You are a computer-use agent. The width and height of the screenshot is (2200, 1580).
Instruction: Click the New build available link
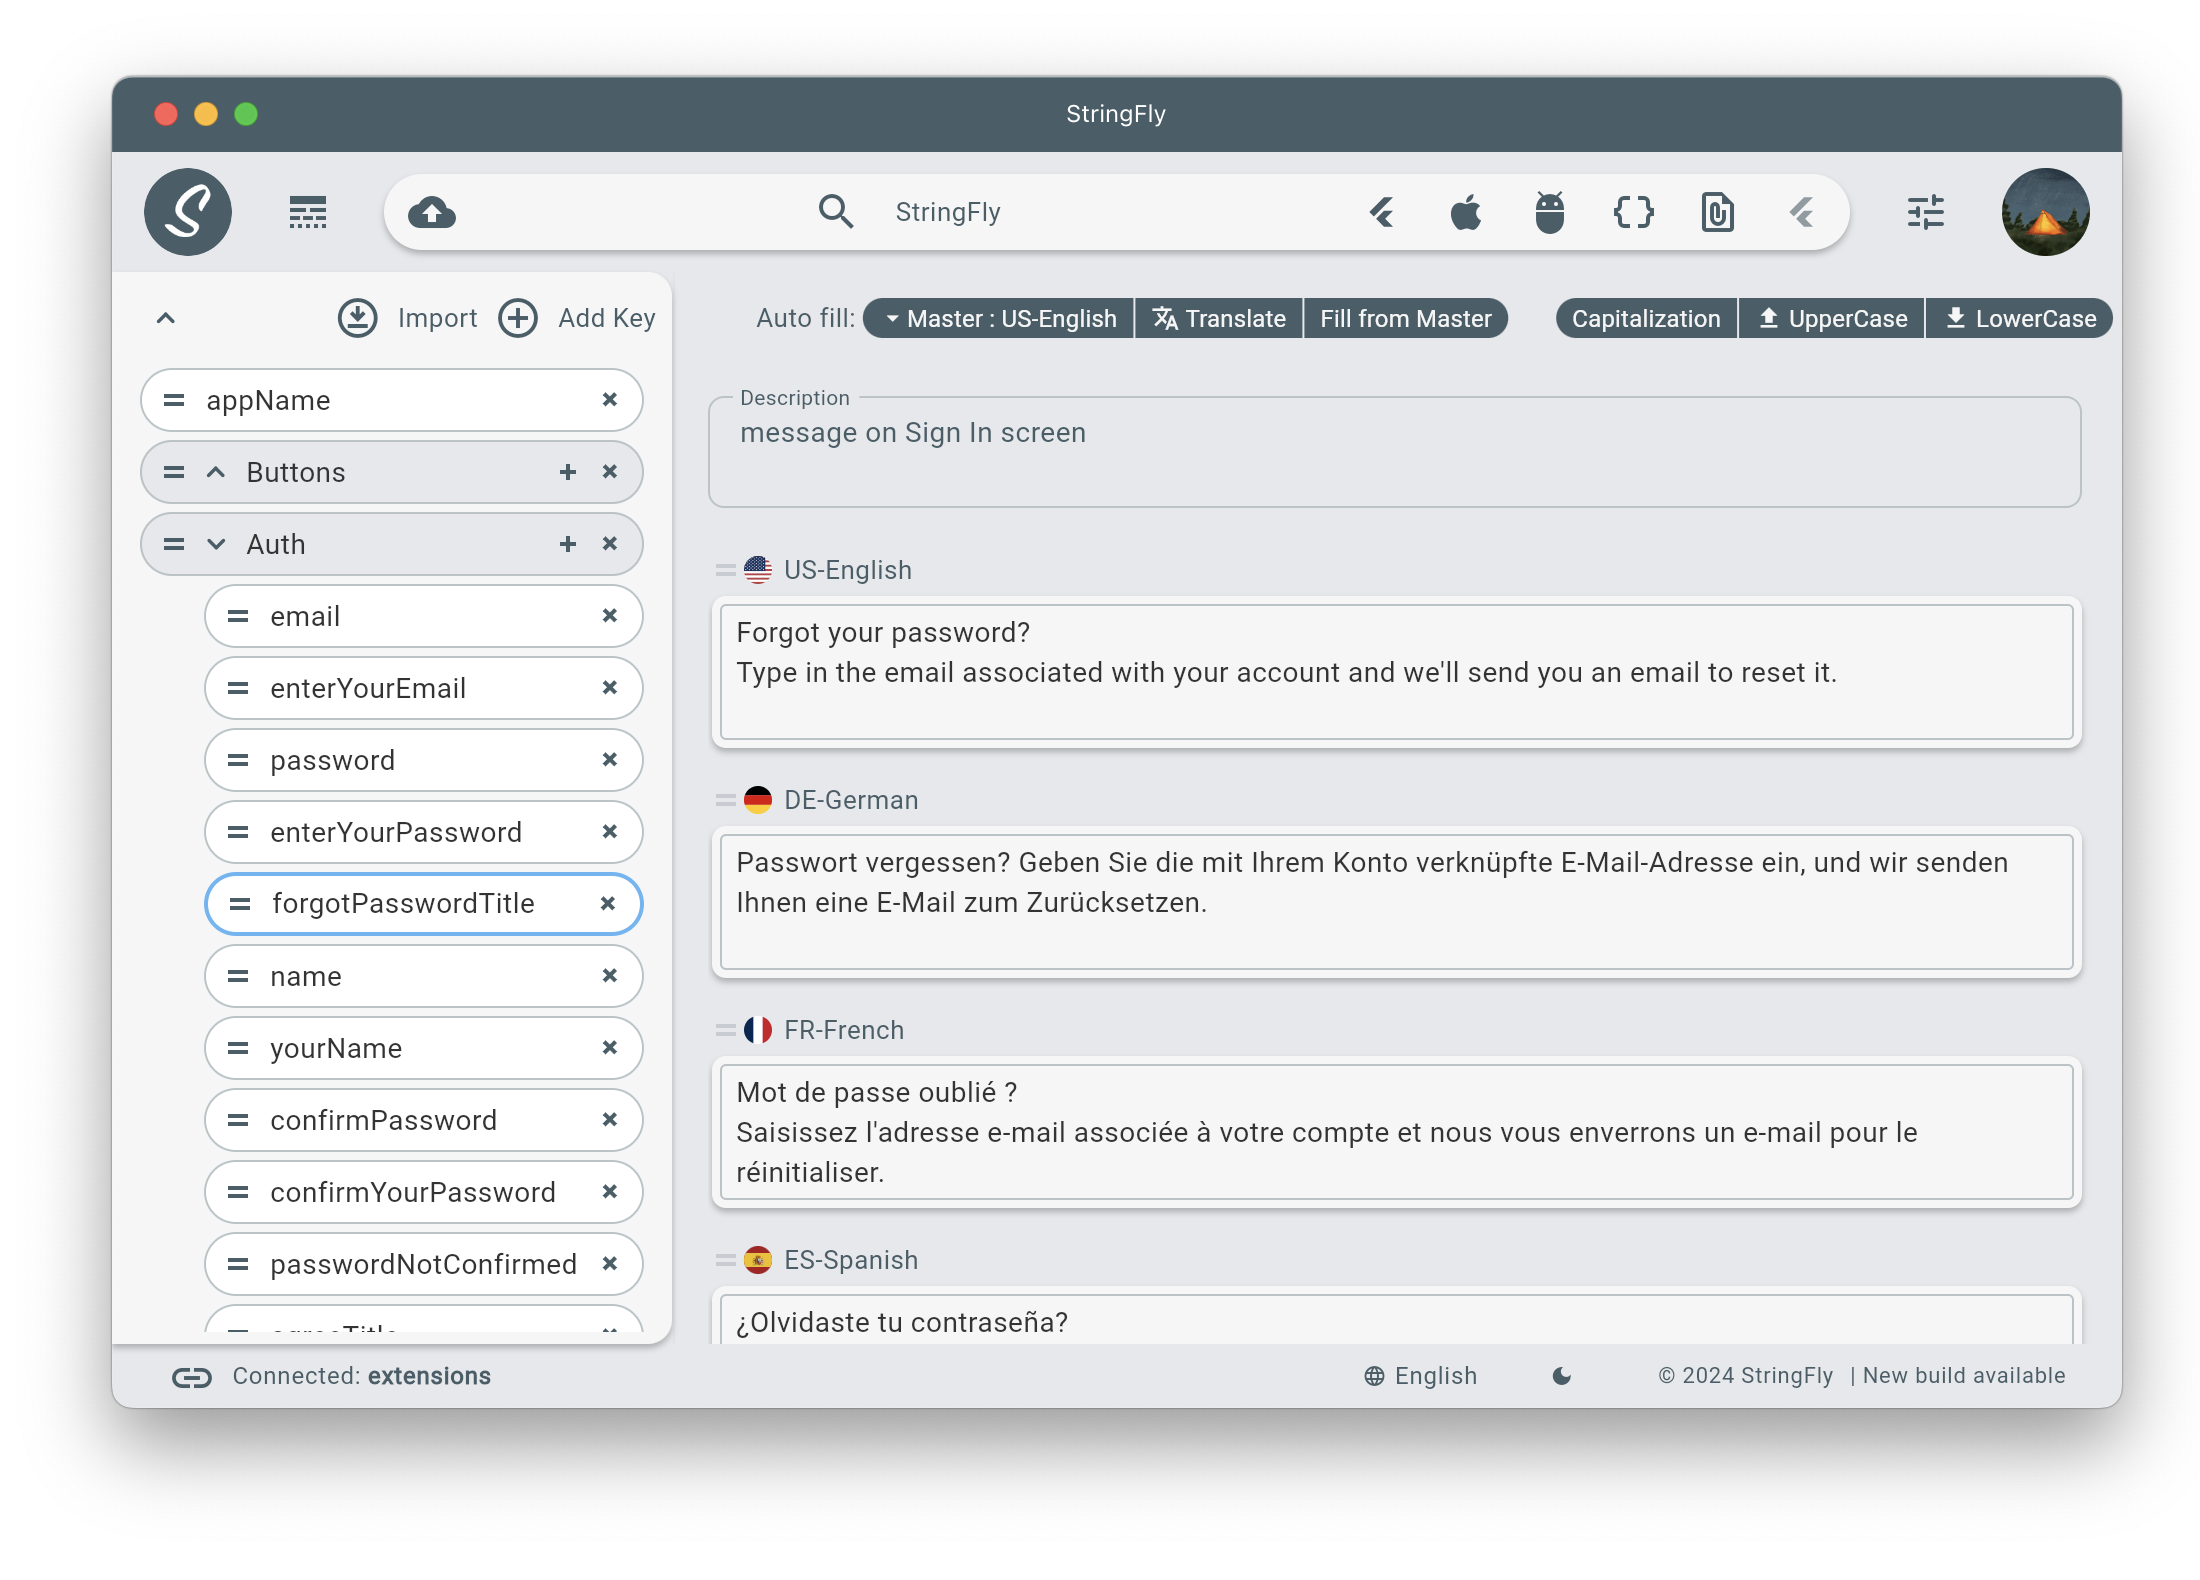point(1964,1376)
